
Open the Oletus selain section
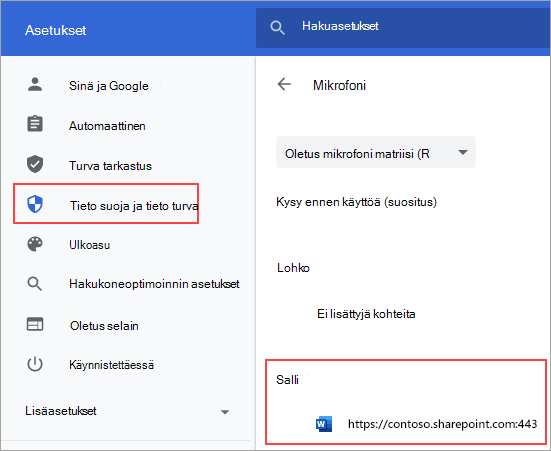tap(104, 326)
